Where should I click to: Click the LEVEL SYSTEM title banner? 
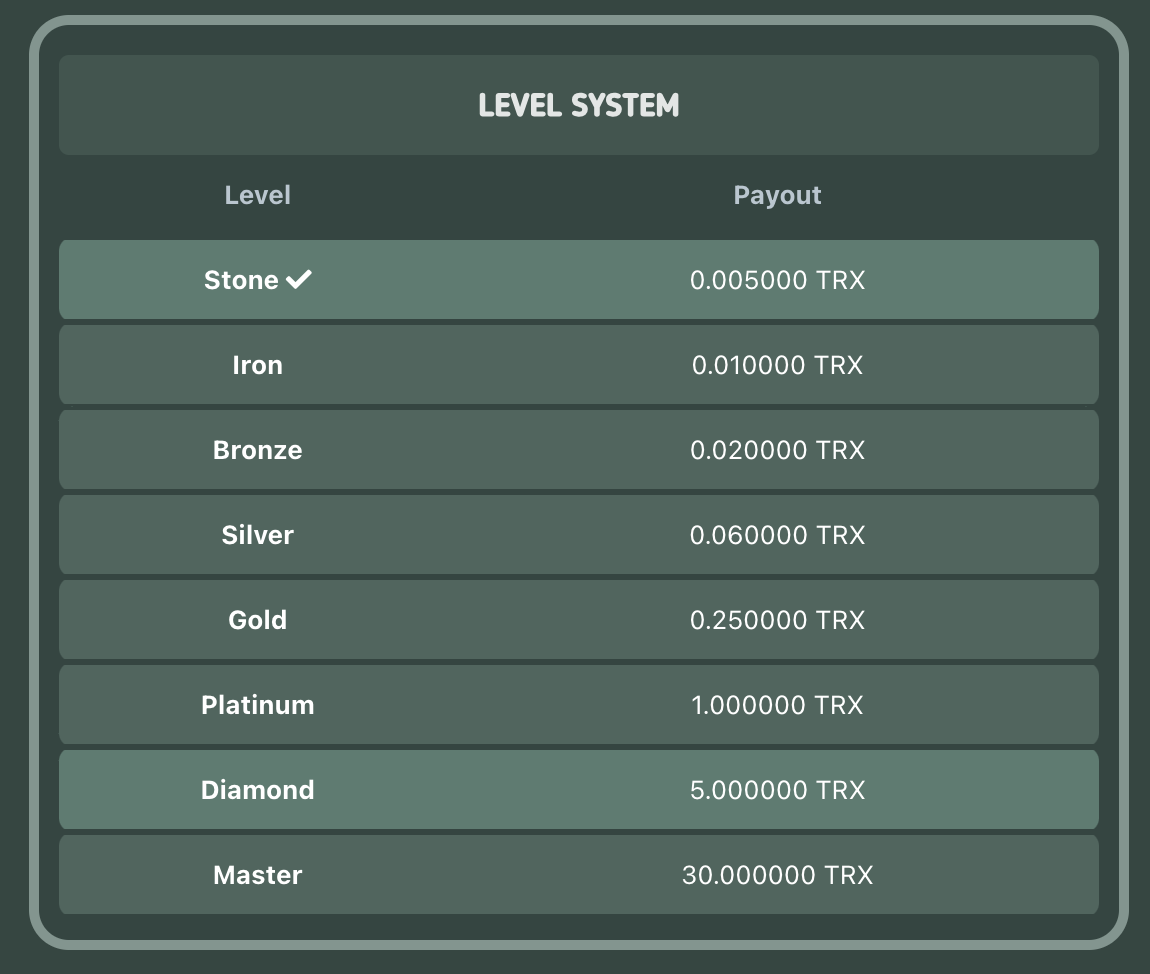(579, 105)
